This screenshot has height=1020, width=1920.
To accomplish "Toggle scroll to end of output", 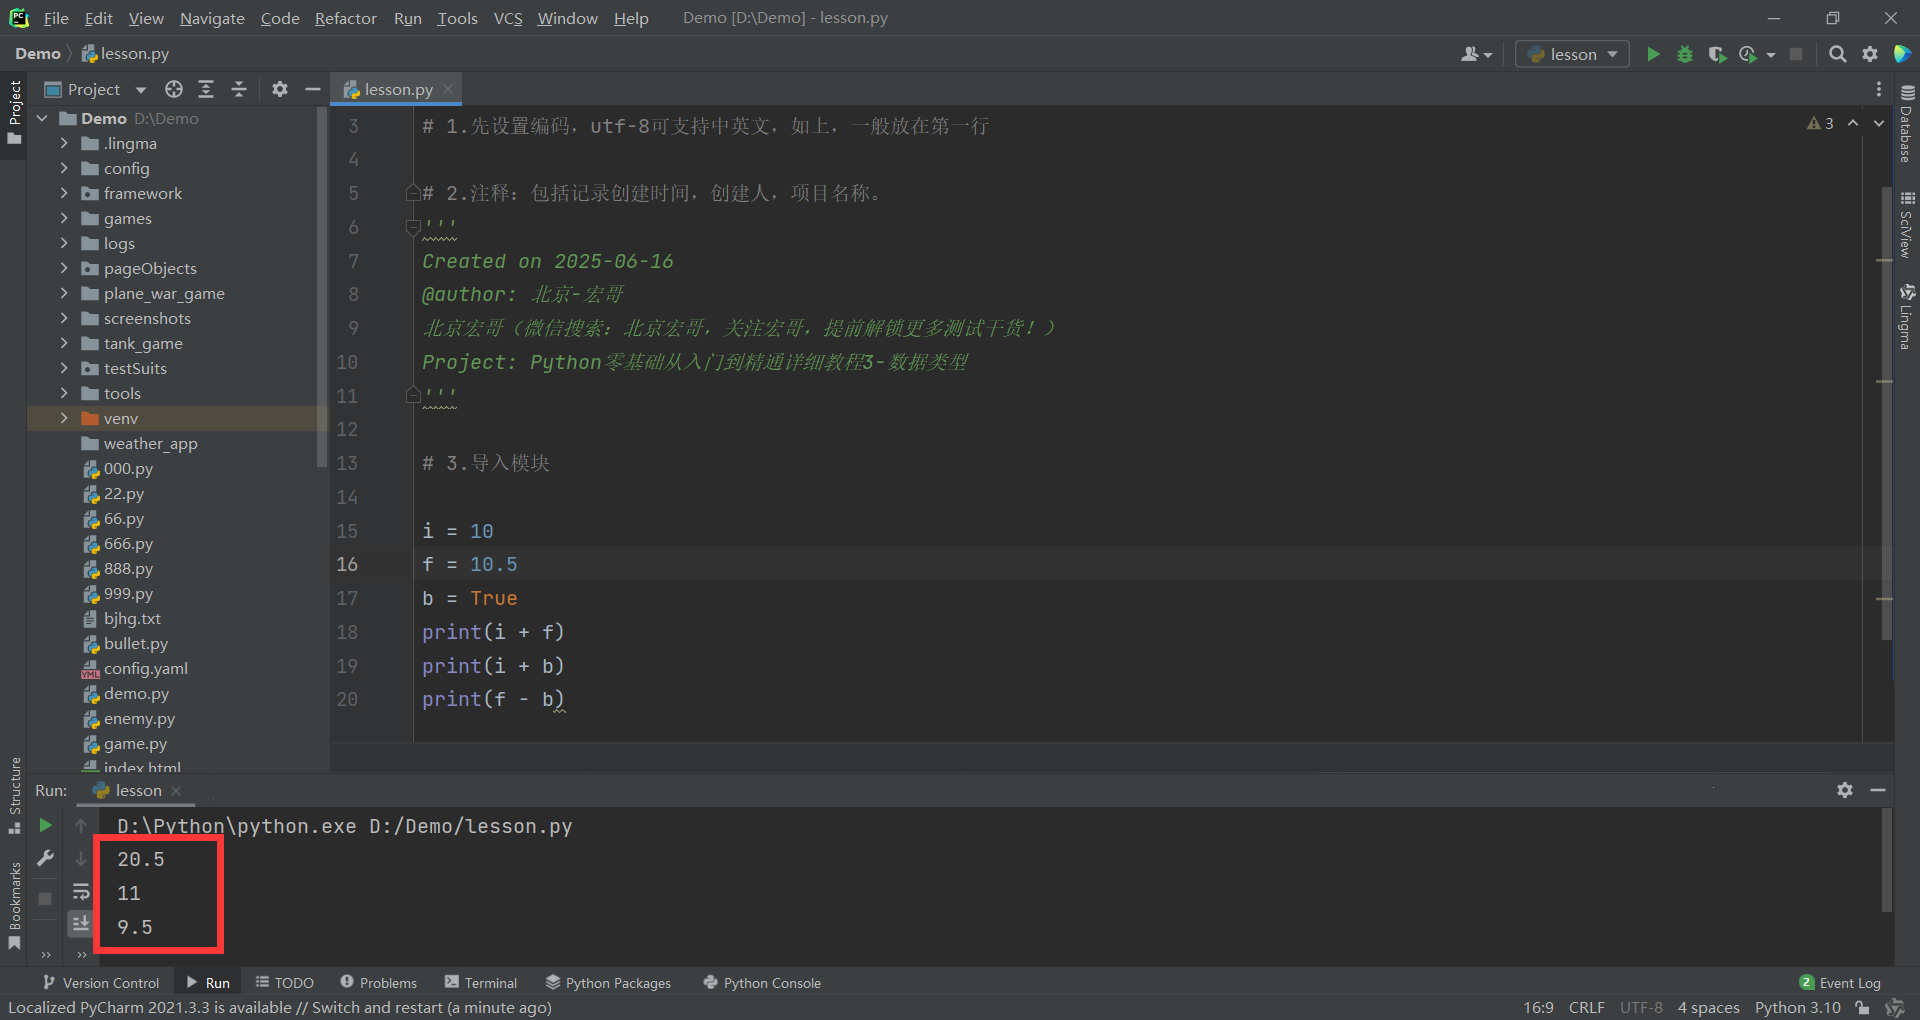I will (x=81, y=923).
